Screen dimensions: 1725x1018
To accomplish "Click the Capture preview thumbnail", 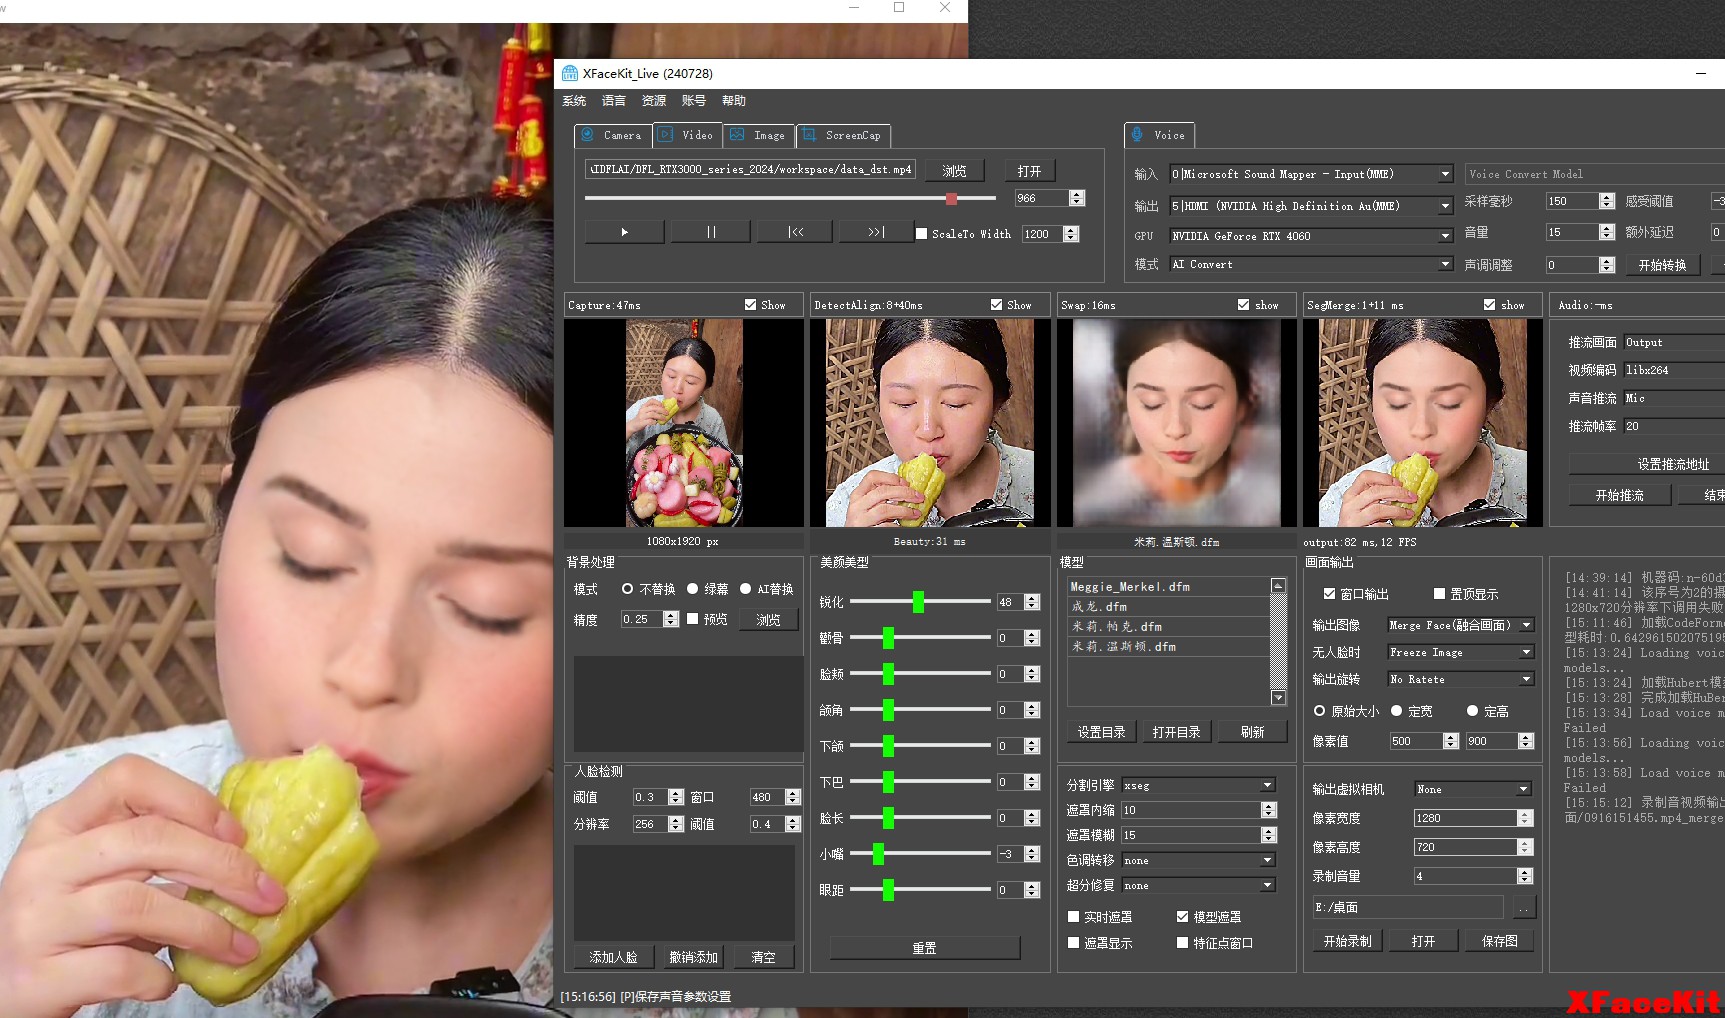I will click(x=684, y=422).
